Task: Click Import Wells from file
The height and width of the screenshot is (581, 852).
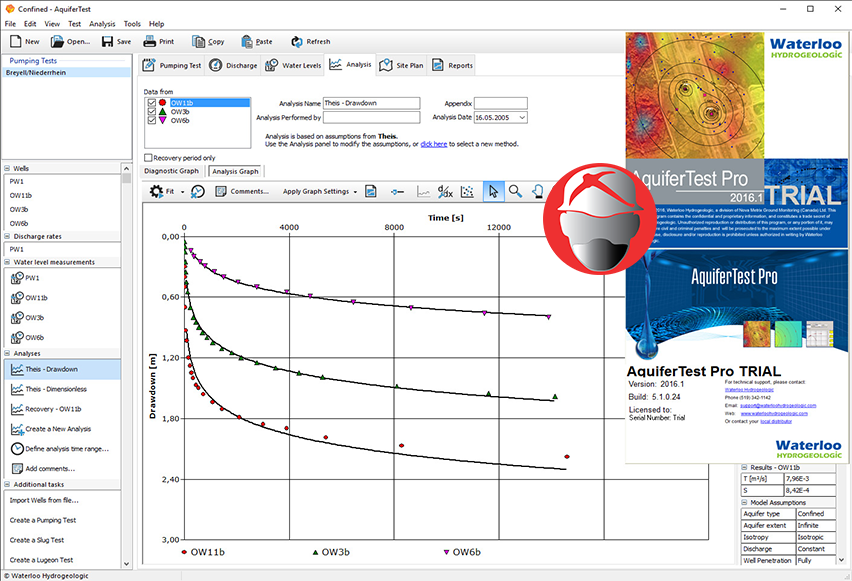Action: (x=44, y=500)
